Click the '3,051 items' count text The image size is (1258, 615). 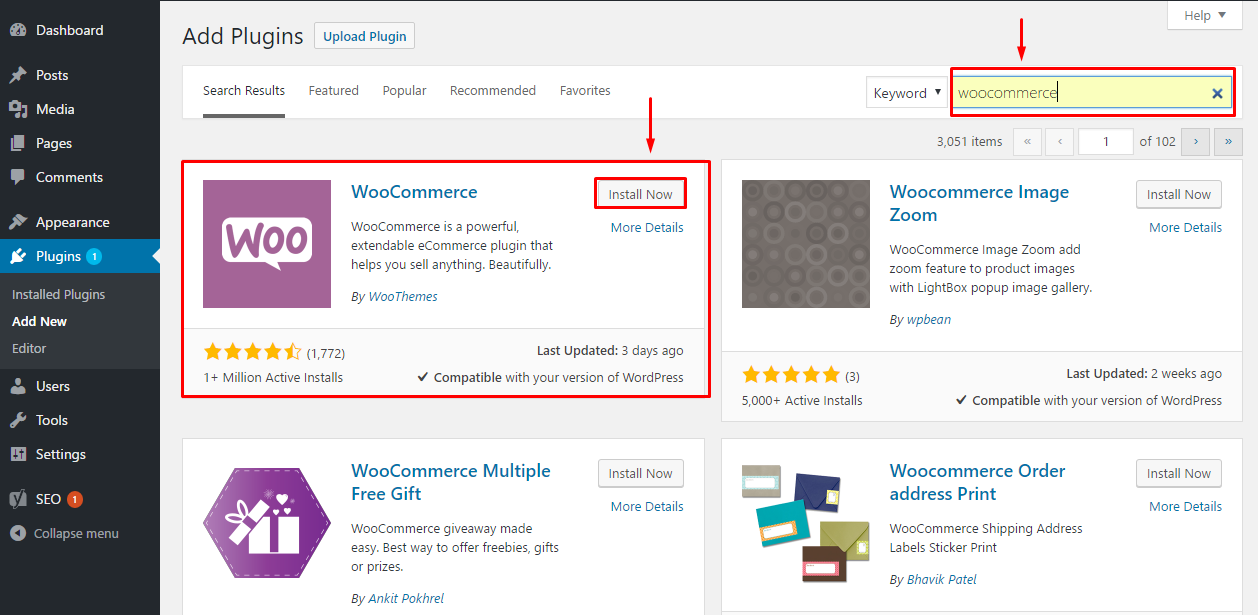tap(969, 142)
